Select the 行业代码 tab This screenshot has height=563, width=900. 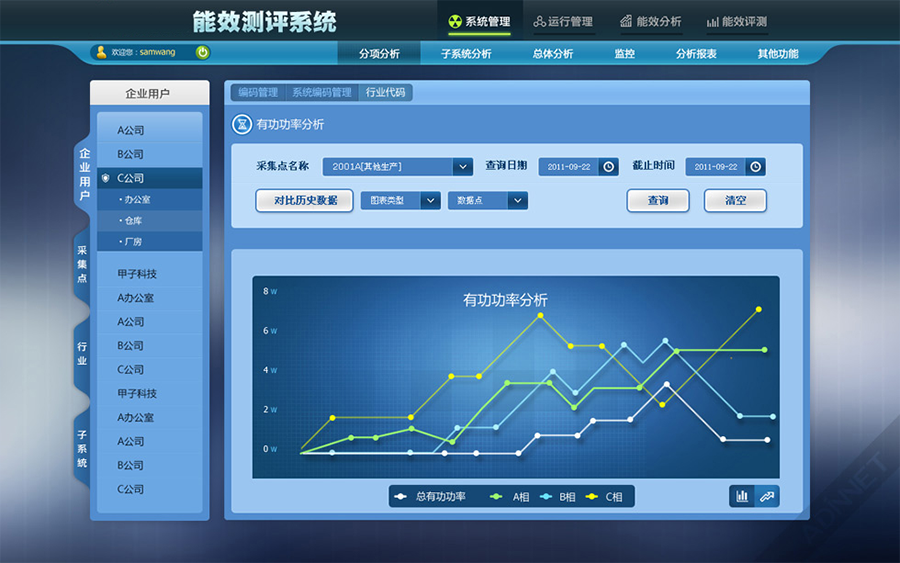click(385, 93)
